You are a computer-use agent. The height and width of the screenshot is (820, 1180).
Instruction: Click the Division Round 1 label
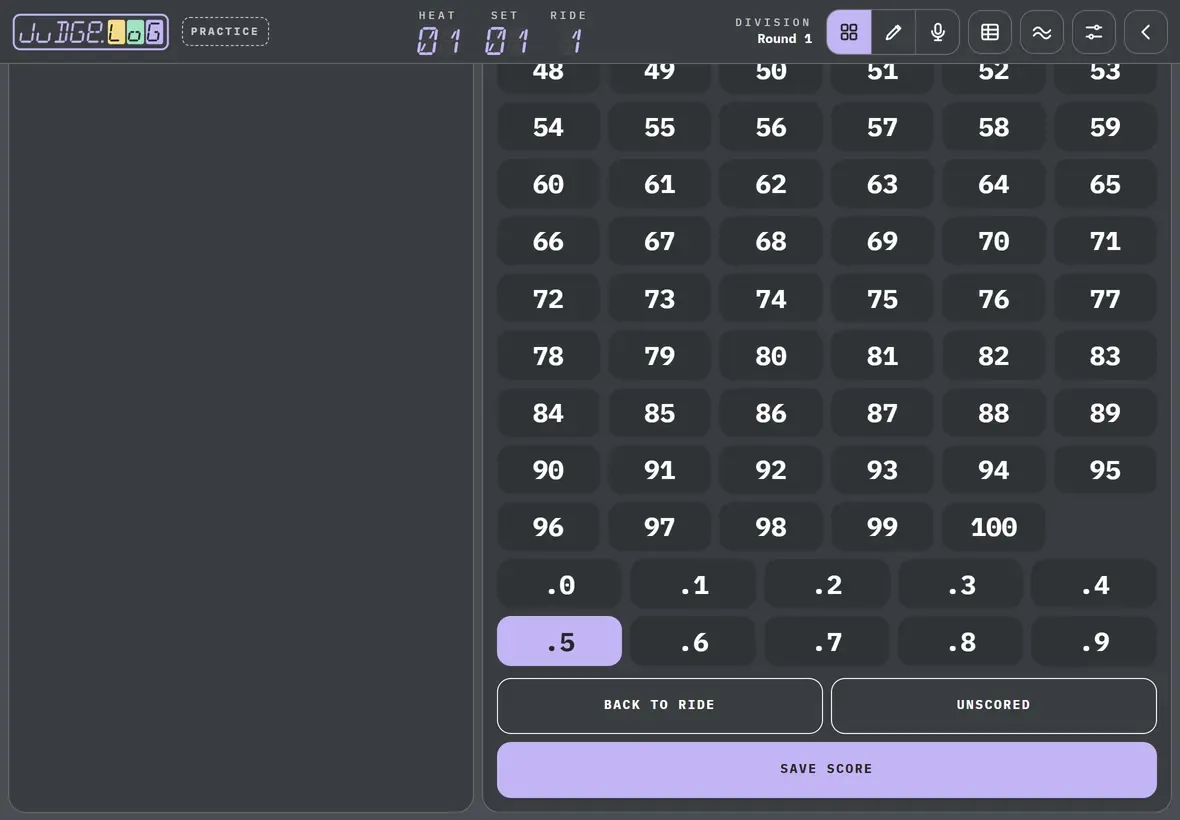(774, 31)
